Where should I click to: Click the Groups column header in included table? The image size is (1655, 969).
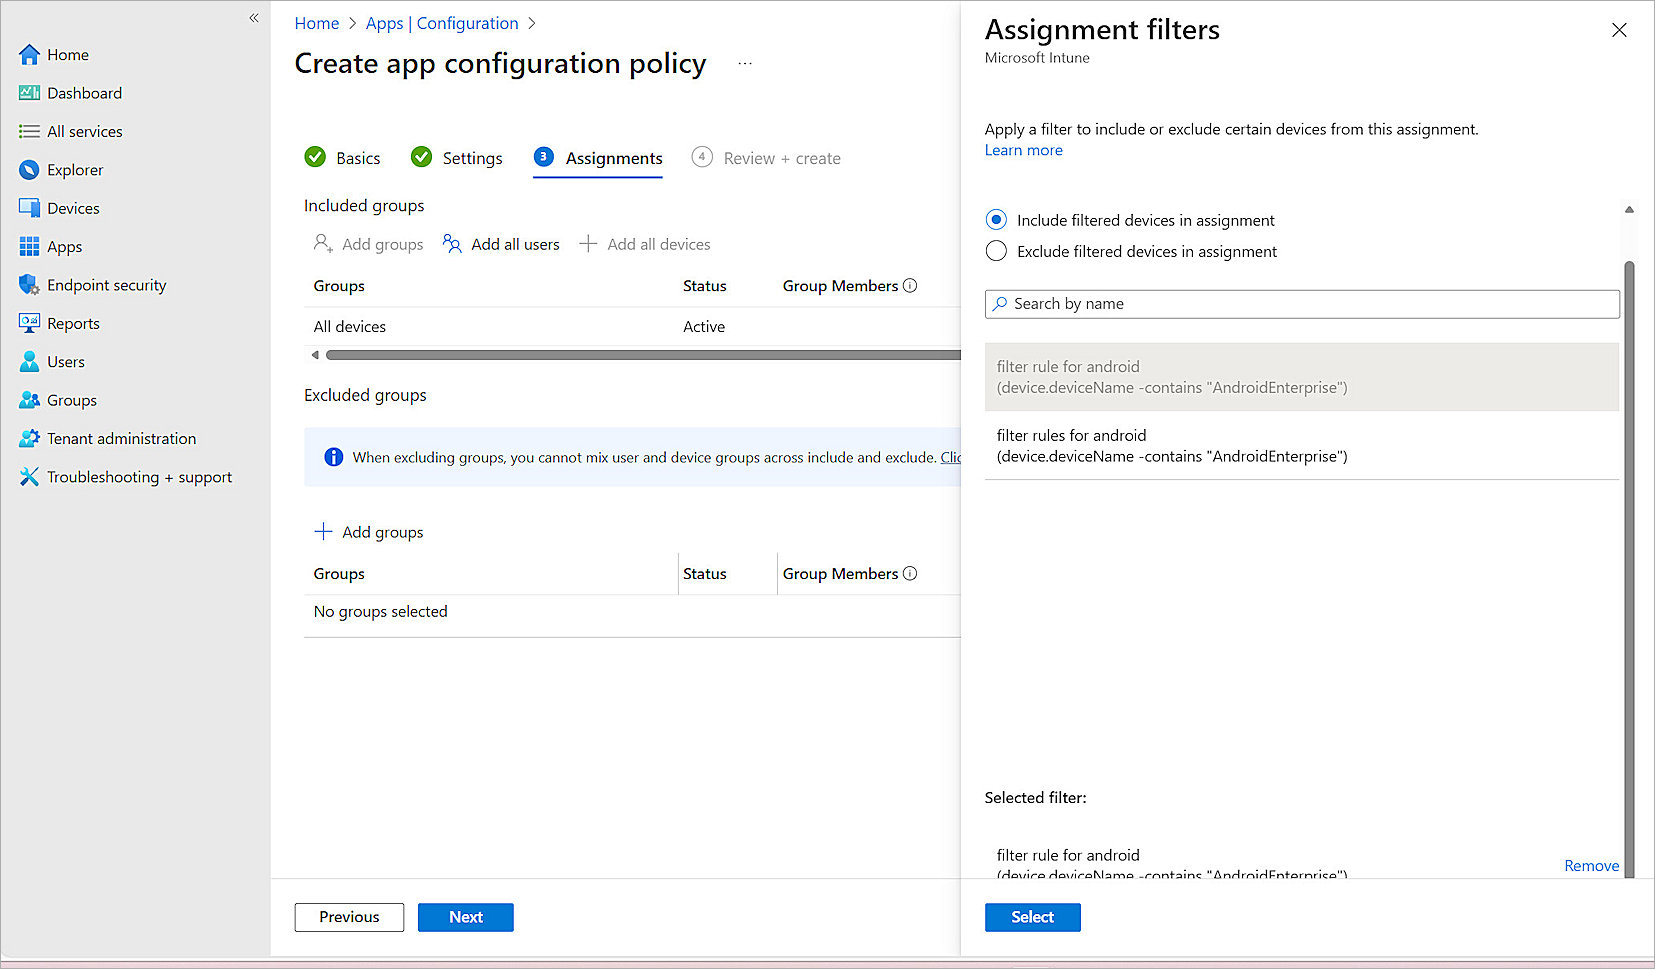[x=339, y=286]
